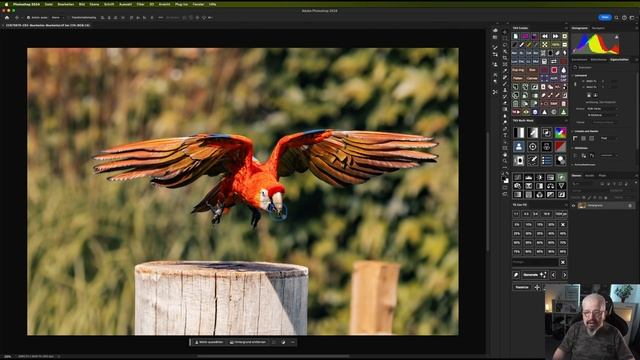Screen dimensions: 640x360
Task: Click the white droplet icon in TK9 Combo
Action: click(564, 70)
